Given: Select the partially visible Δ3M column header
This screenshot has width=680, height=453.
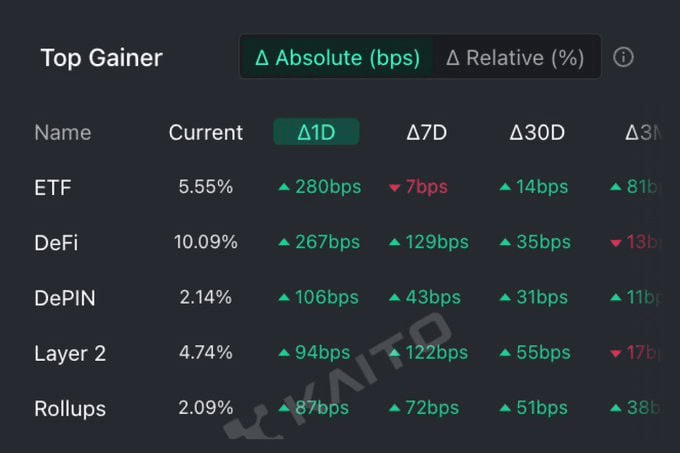Looking at the screenshot, I should pyautogui.click(x=644, y=132).
